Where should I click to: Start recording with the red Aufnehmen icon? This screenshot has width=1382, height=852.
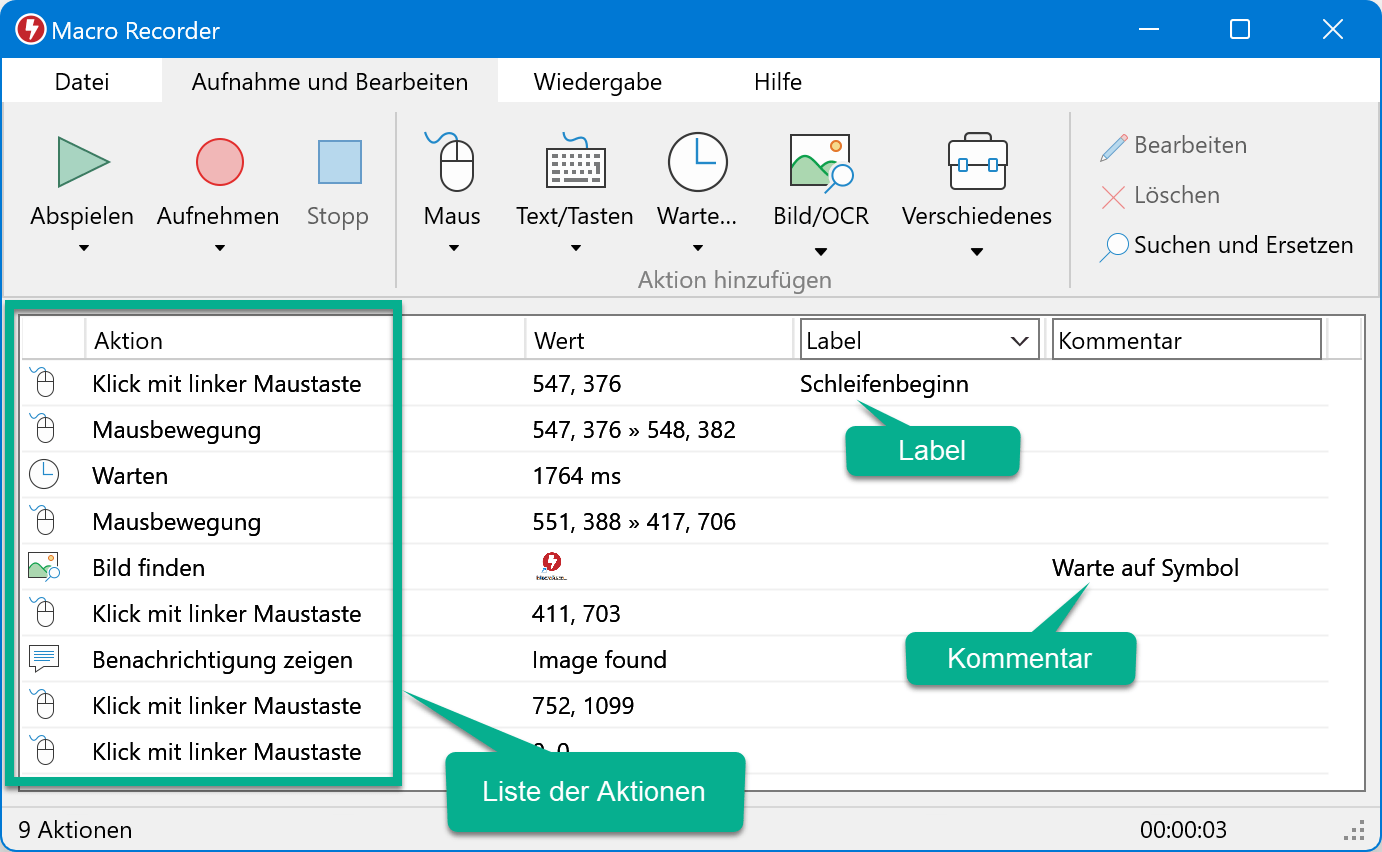coord(219,162)
